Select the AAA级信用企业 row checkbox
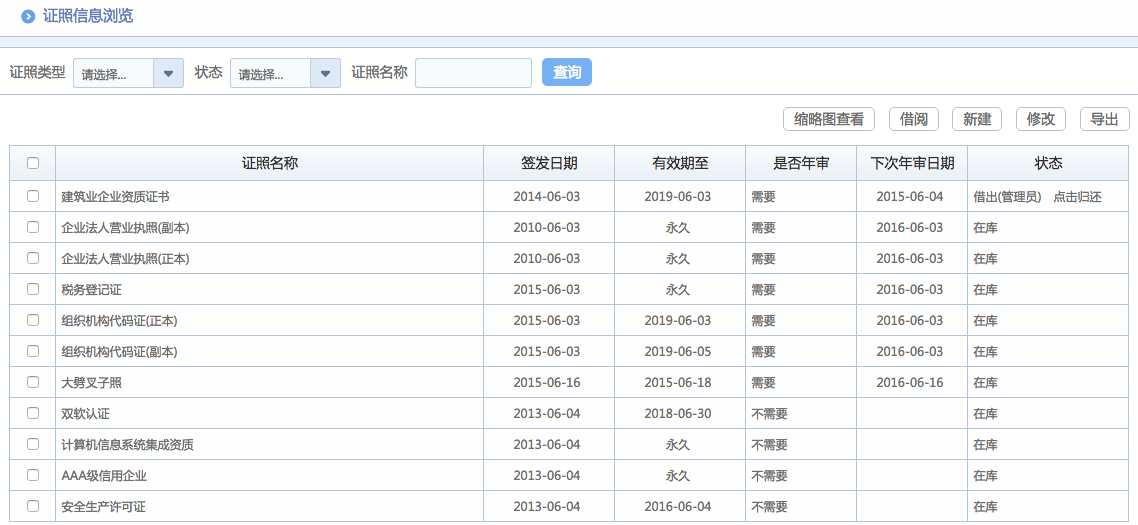Image resolution: width=1138 pixels, height=525 pixels. coord(33,475)
